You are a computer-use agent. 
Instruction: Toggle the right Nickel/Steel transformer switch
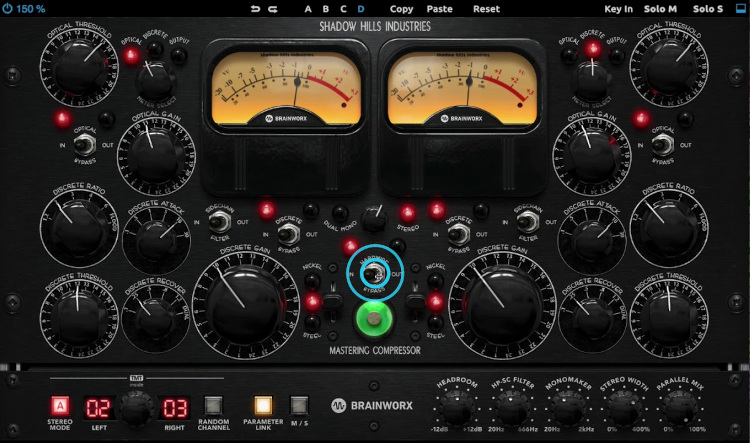point(415,300)
